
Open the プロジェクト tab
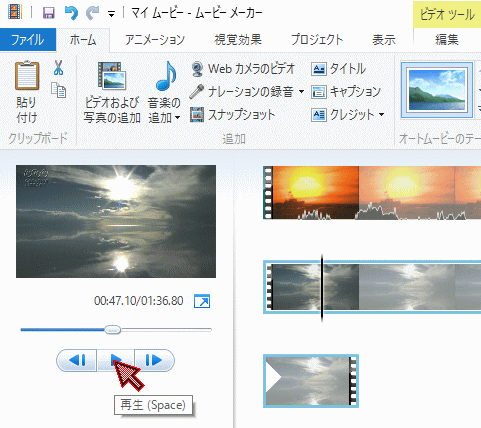tap(317, 40)
